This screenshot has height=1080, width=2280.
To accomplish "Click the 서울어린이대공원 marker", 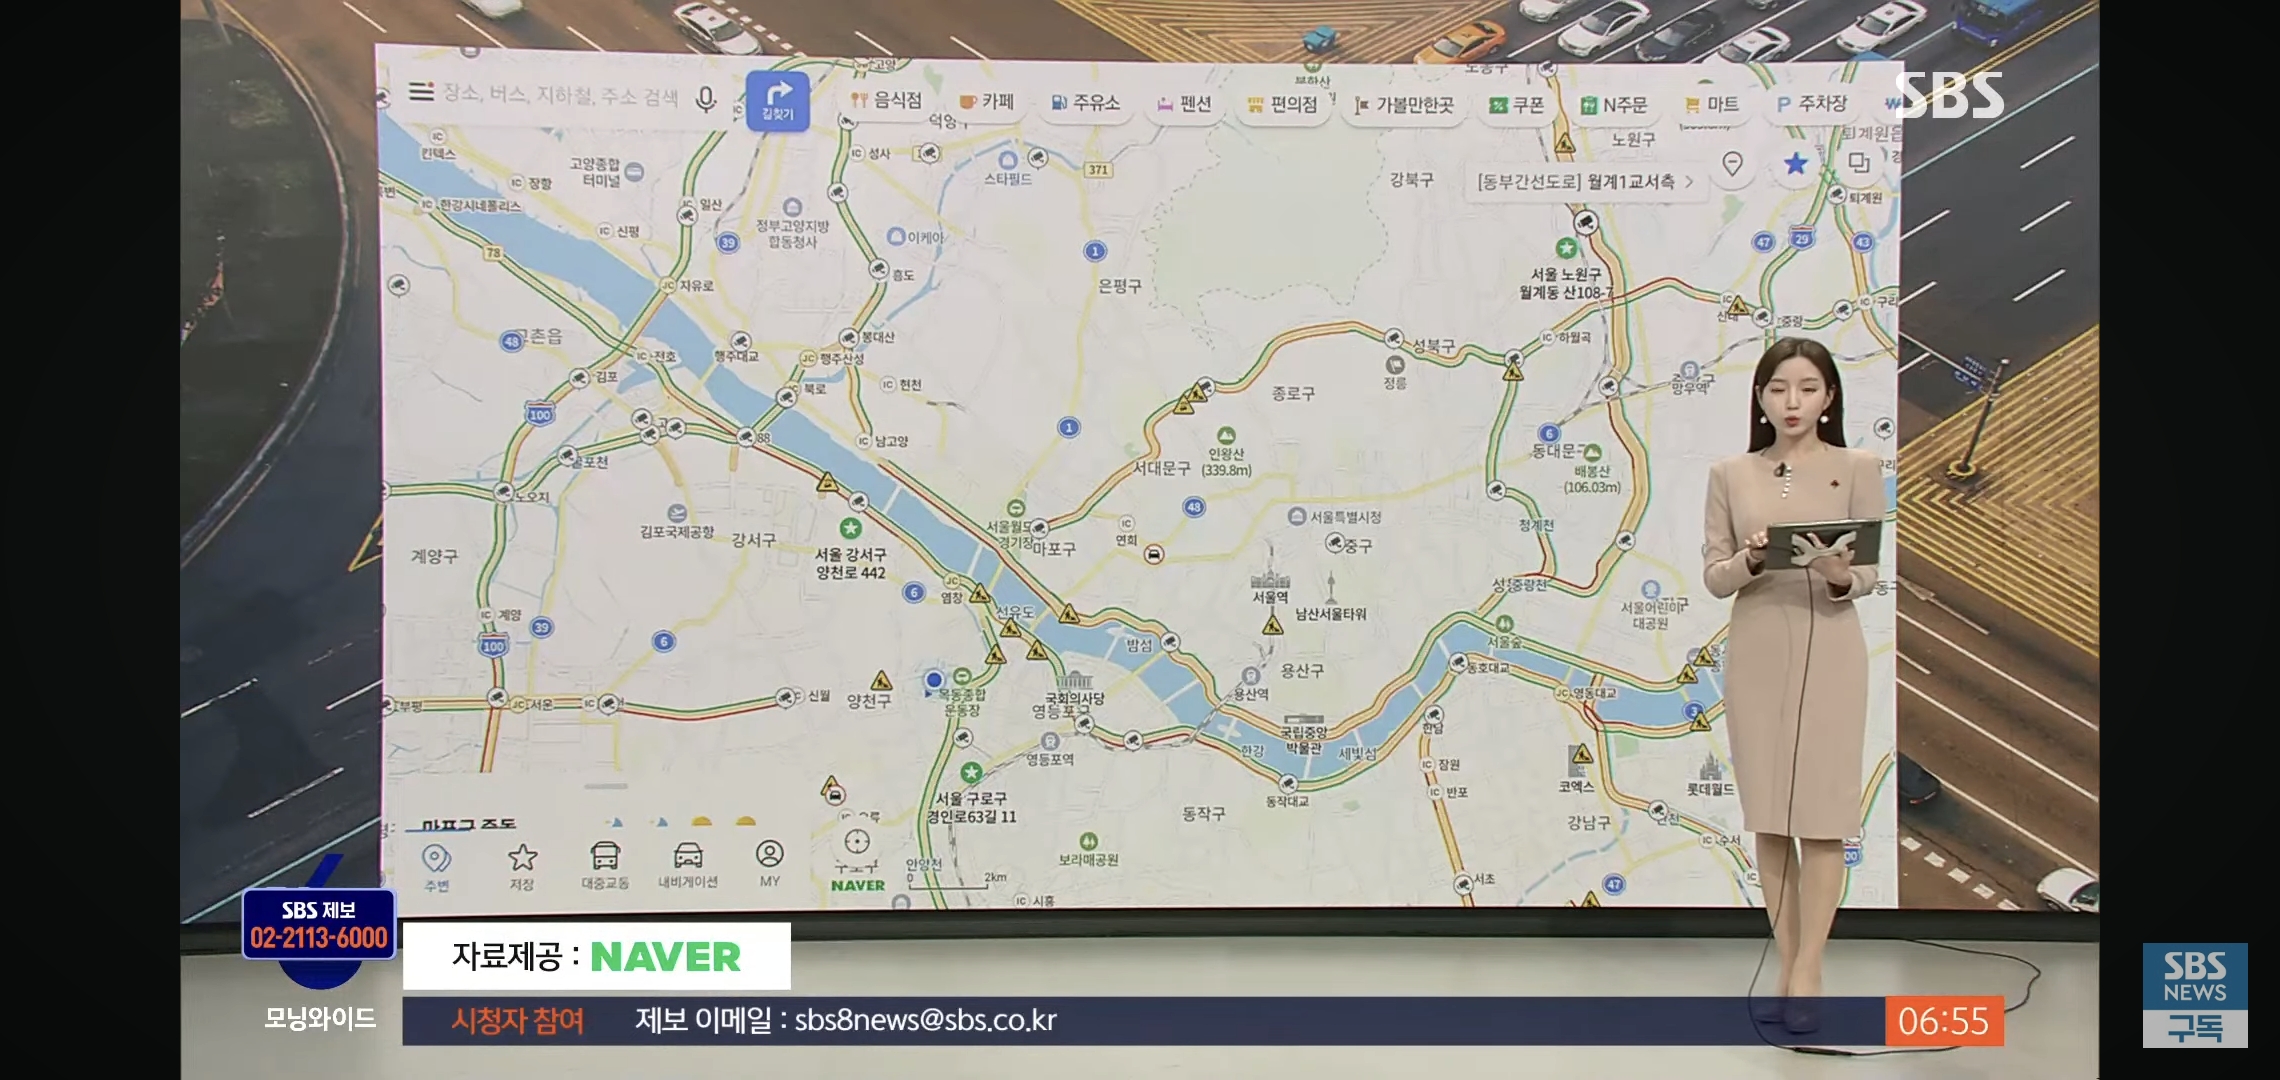I will tap(1650, 589).
